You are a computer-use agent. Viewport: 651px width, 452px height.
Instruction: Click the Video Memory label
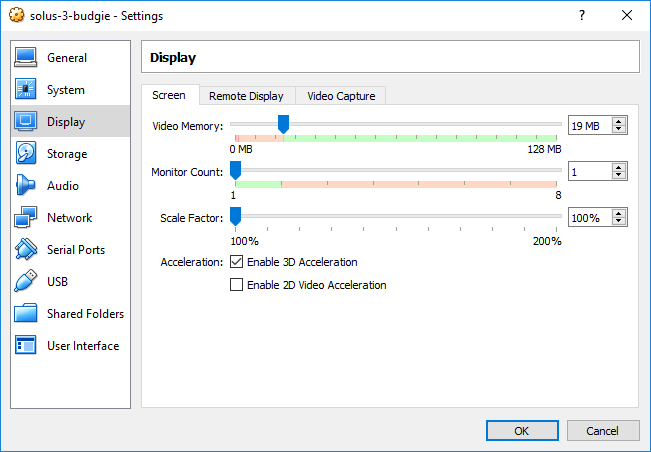pyautogui.click(x=188, y=126)
